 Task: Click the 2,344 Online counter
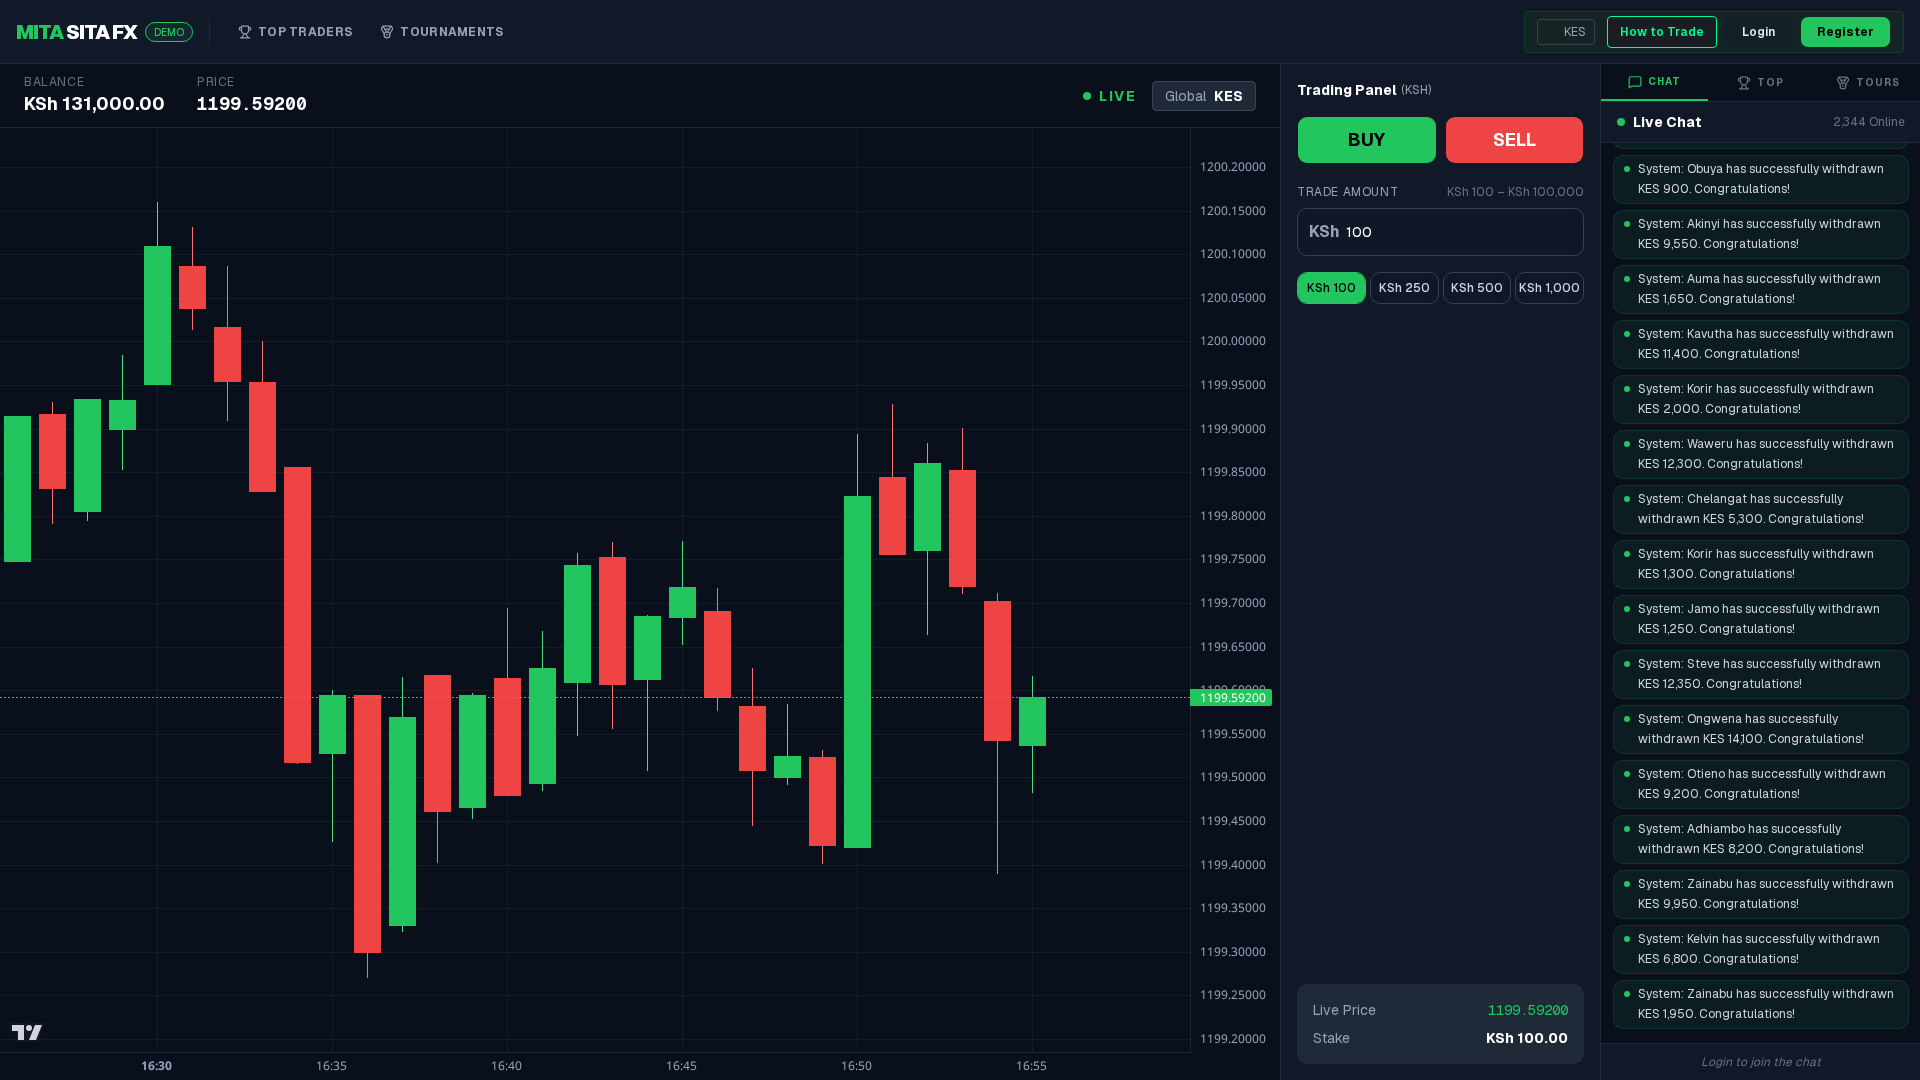coord(1869,122)
